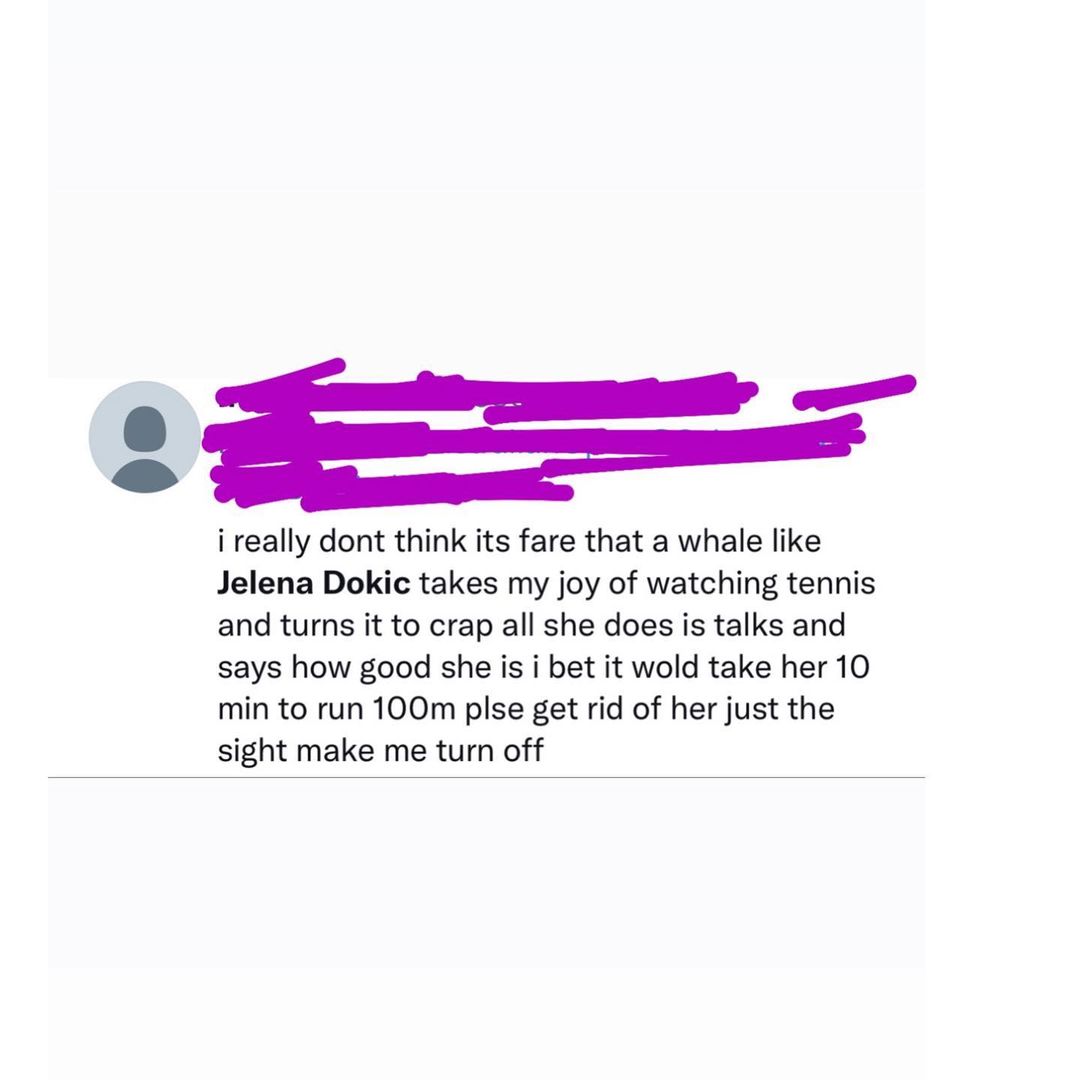Click the word "crap" in the post
The image size is (1080, 1080).
[x=461, y=627]
